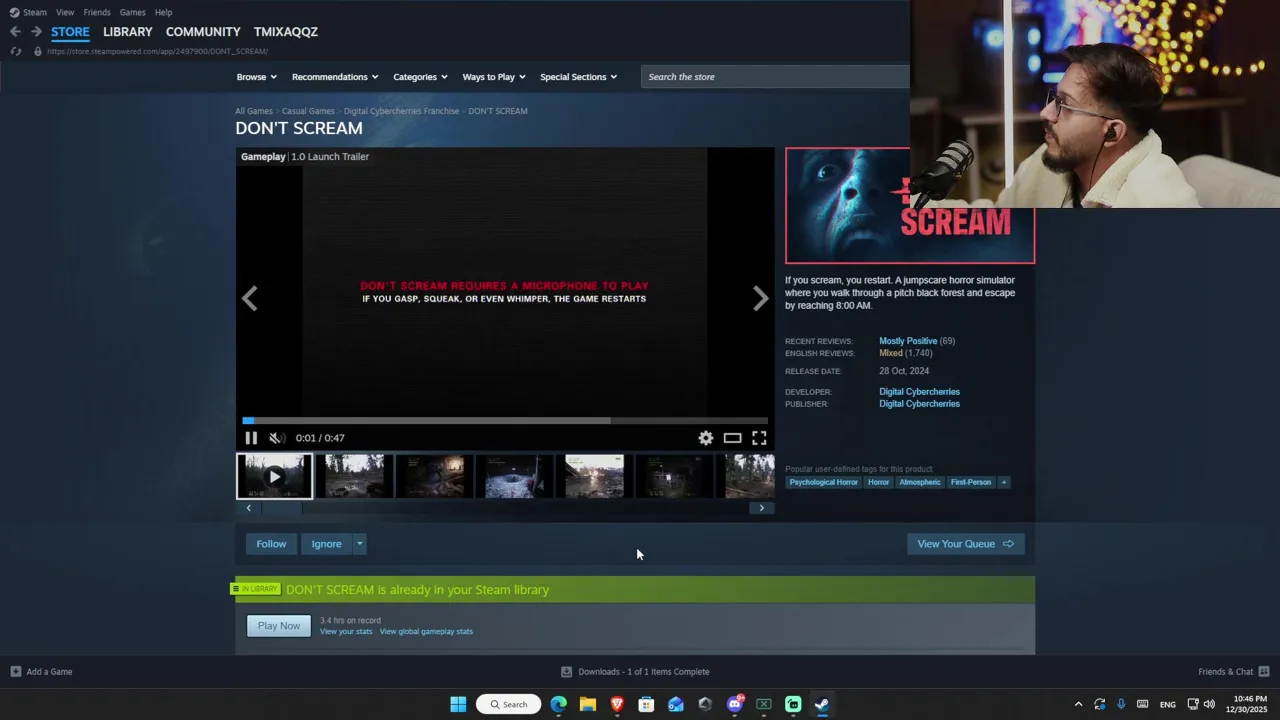Open Microsoft Store from the taskbar
Screen dimensions: 1280x720
coord(646,704)
